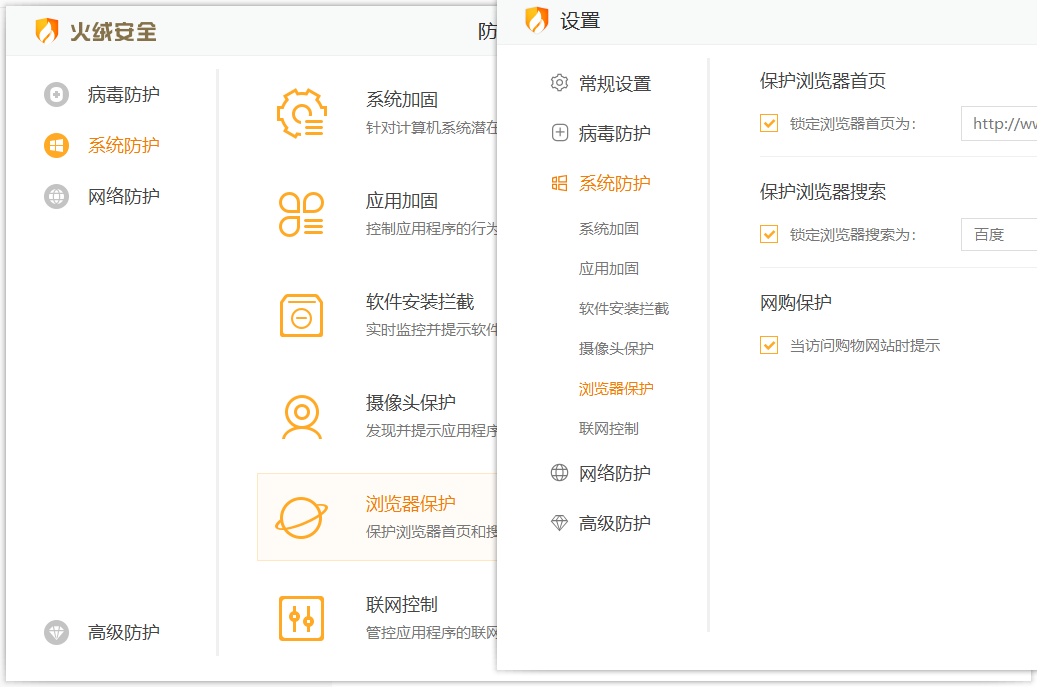Open 高级防护 in the main window sidebar

coord(123,632)
